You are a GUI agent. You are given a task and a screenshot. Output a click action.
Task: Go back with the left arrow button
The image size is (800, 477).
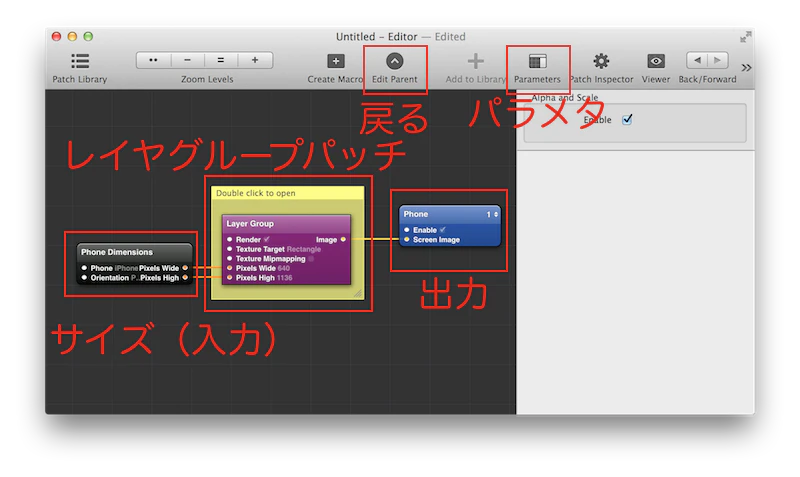click(x=697, y=60)
